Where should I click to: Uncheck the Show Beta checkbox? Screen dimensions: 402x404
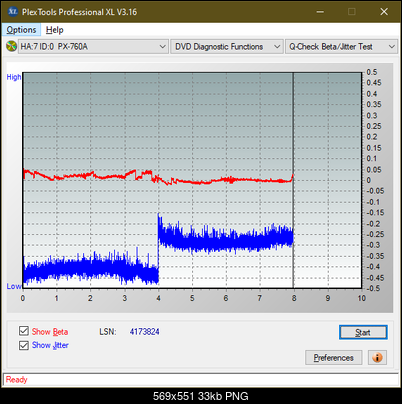(x=24, y=331)
